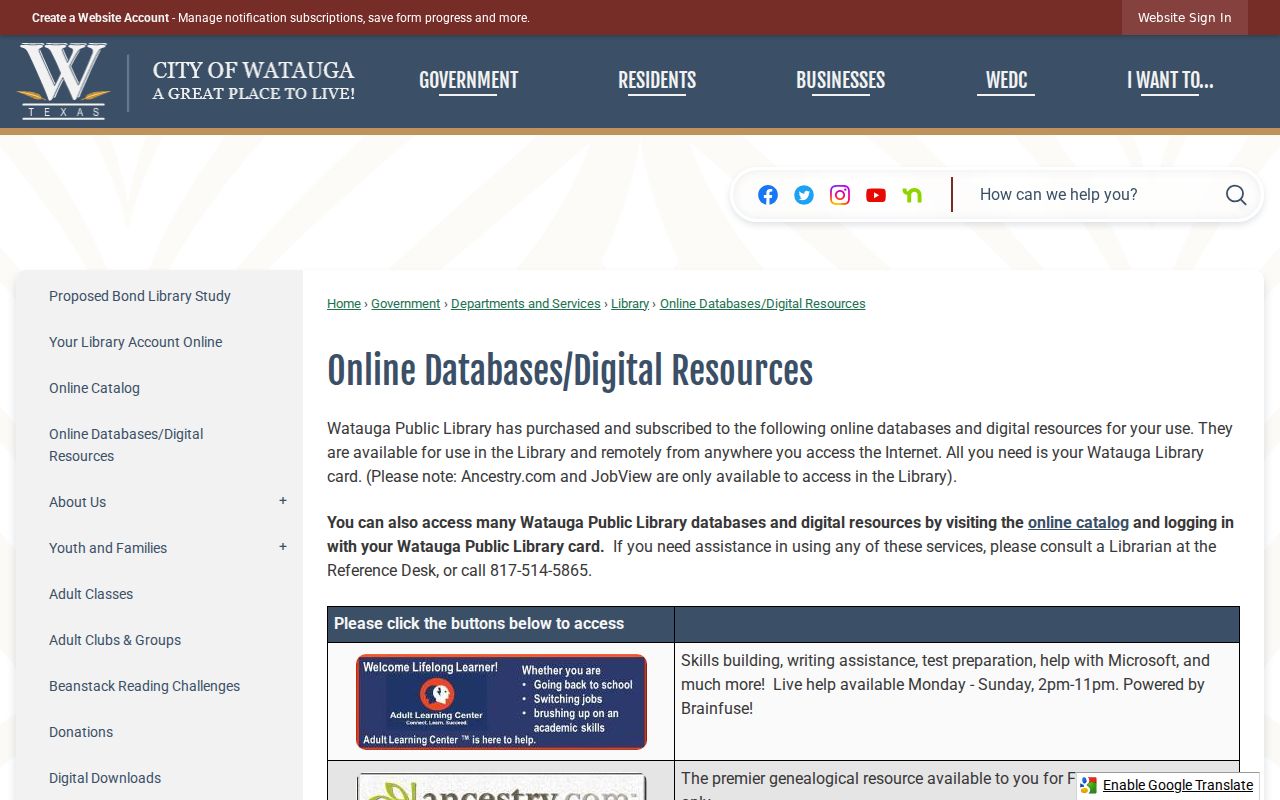Click the Google Translate icon

[x=1089, y=786]
